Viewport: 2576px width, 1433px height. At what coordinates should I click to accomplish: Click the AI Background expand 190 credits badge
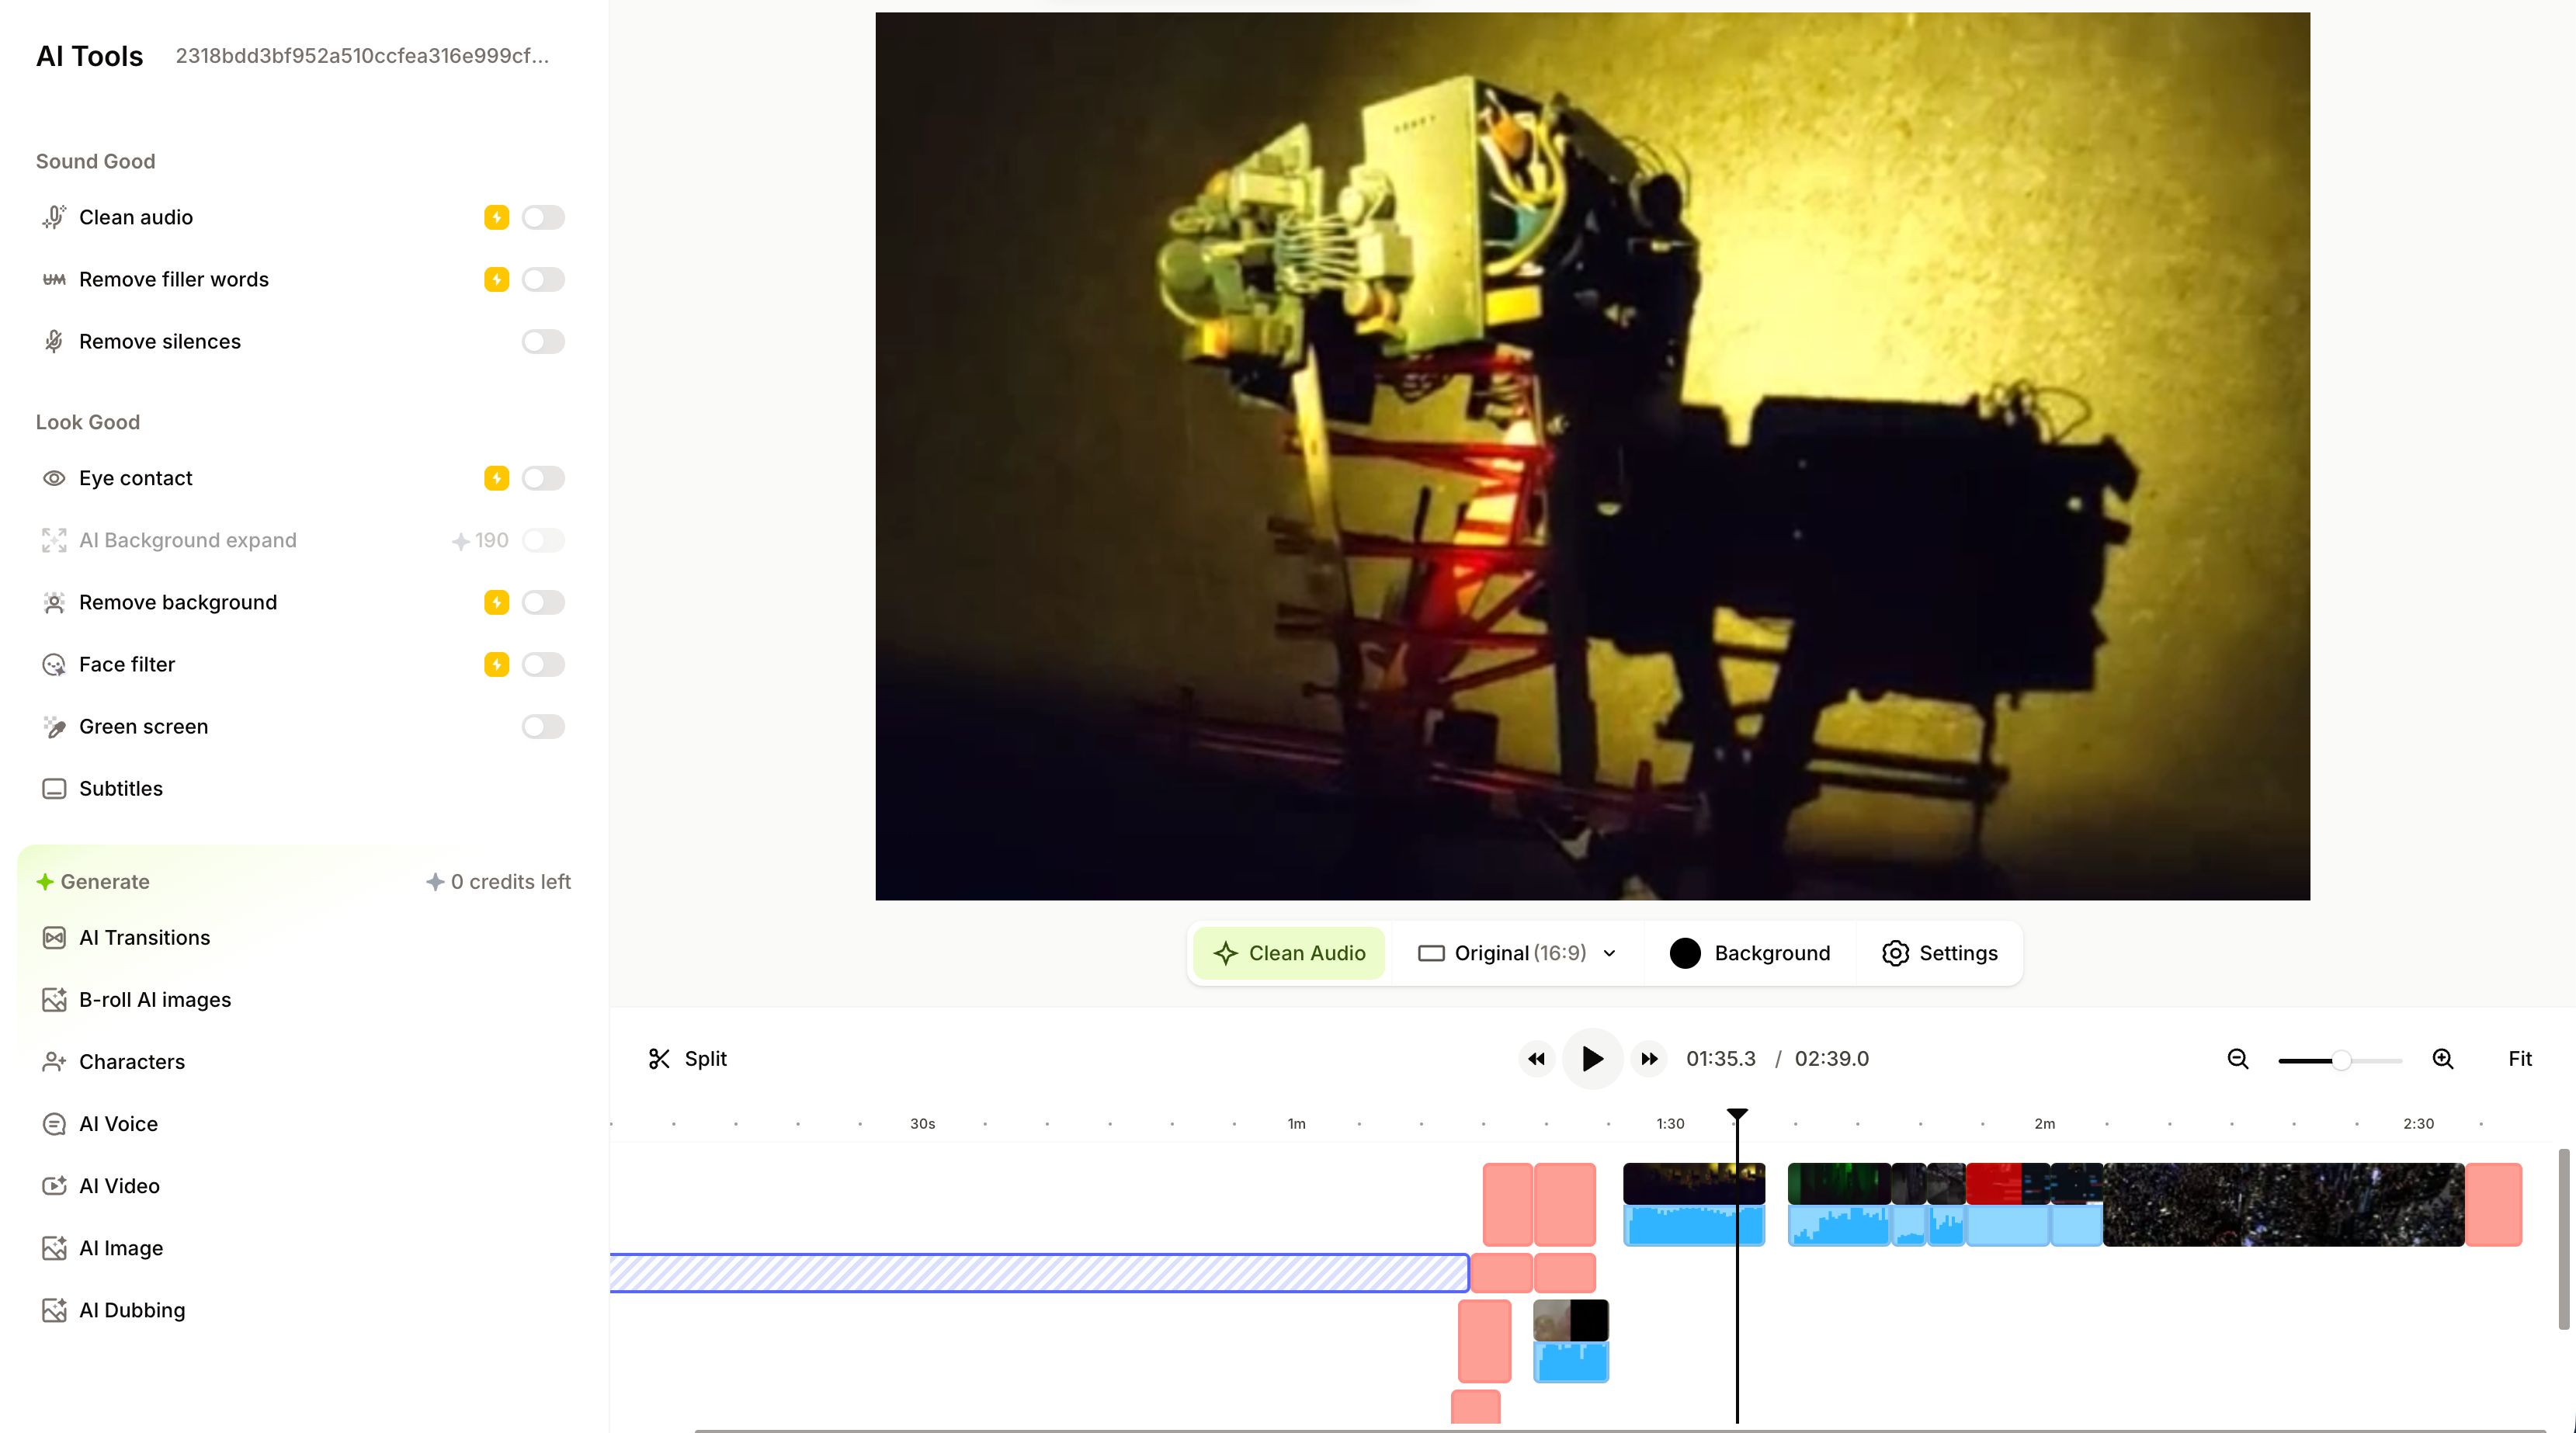480,540
